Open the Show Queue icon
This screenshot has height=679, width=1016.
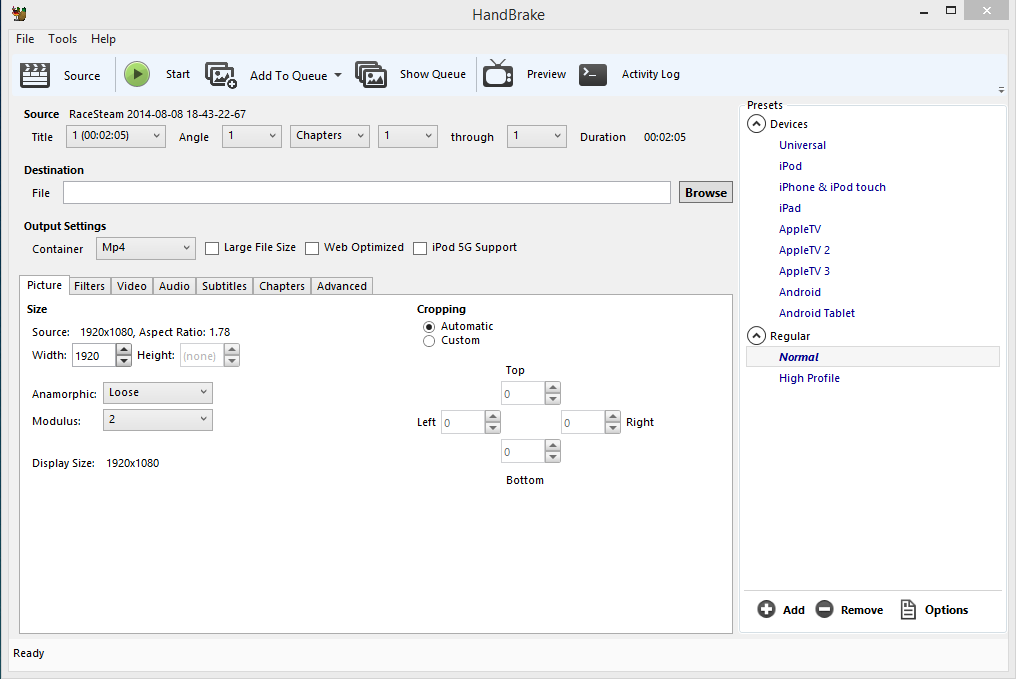click(x=371, y=75)
